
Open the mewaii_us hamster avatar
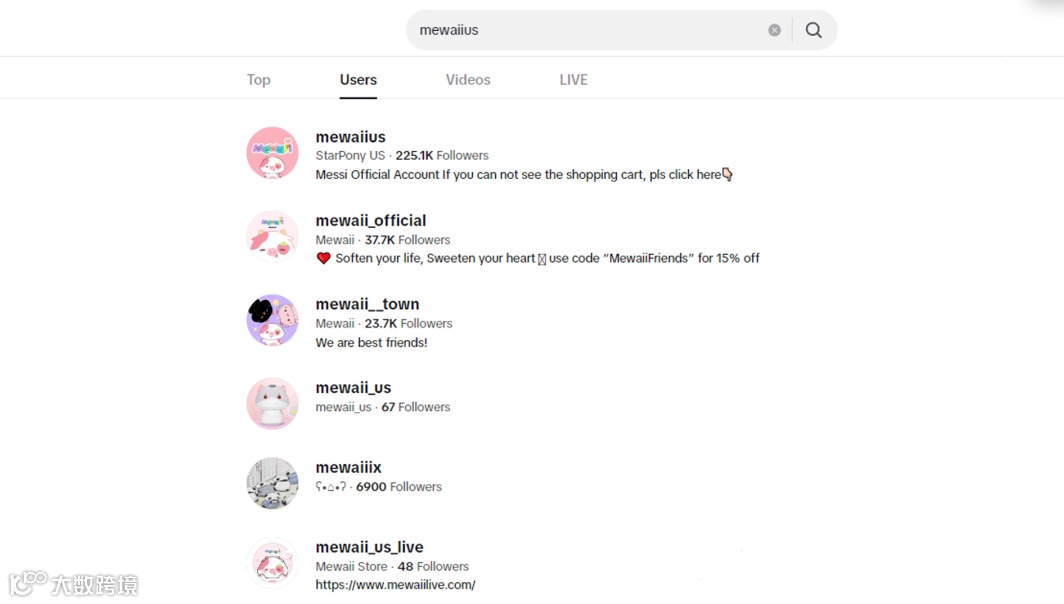[x=272, y=403]
